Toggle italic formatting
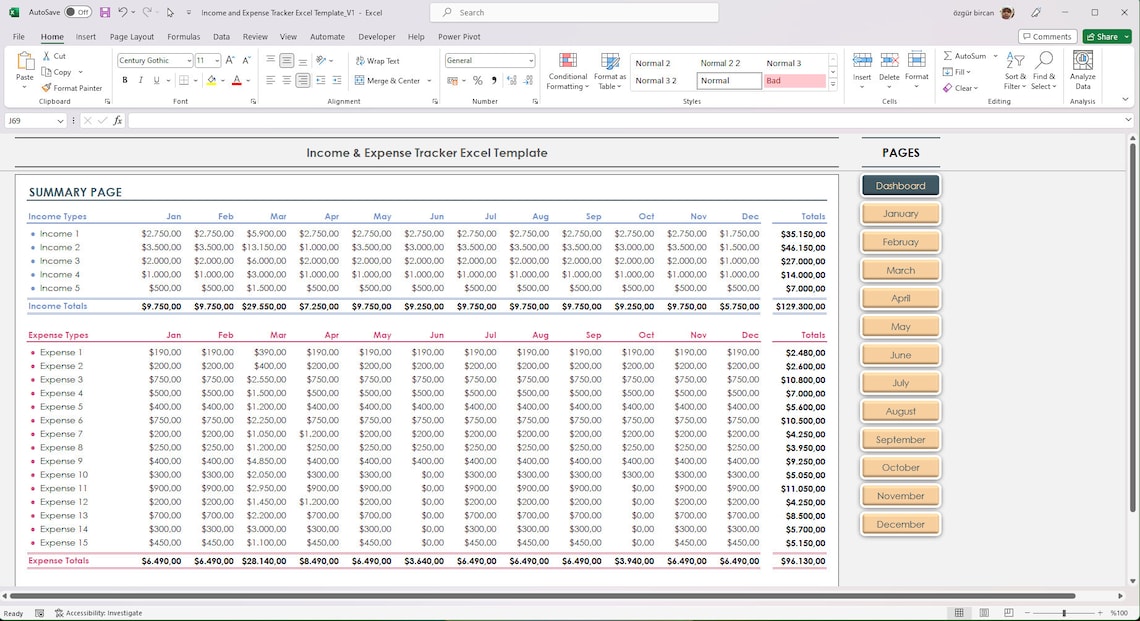 pos(139,79)
